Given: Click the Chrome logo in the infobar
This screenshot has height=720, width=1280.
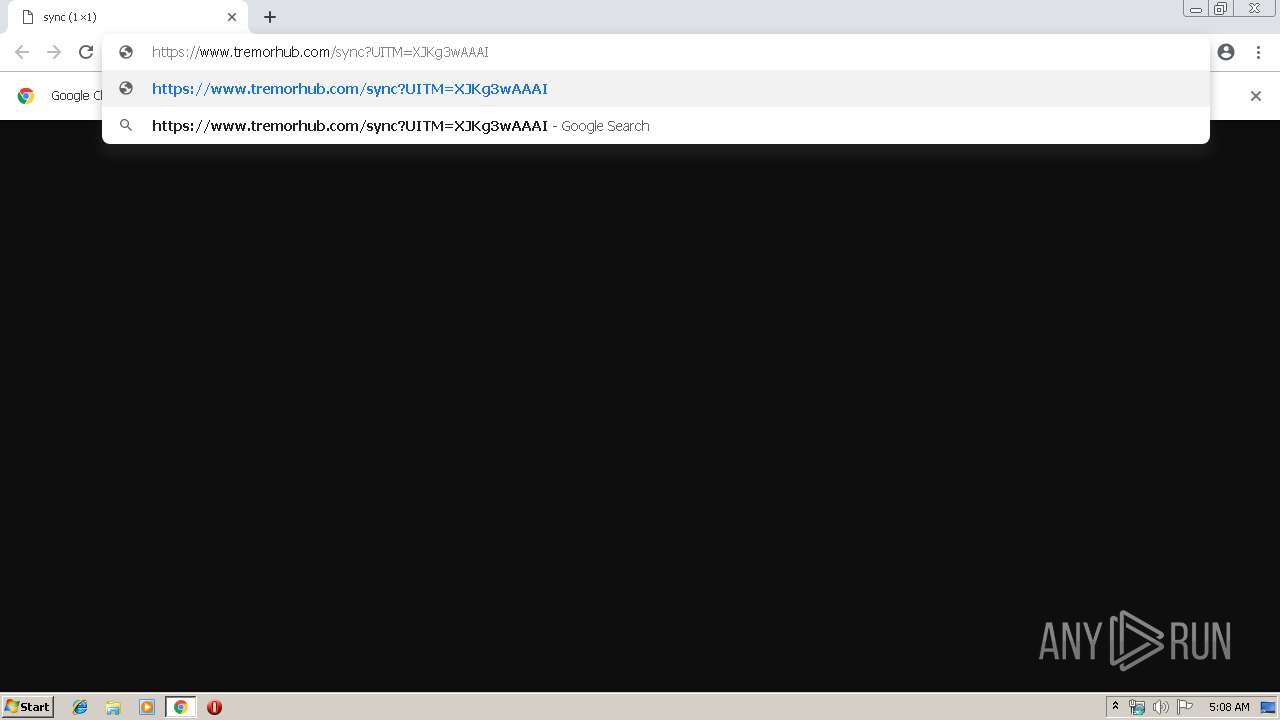Looking at the screenshot, I should click(26, 96).
